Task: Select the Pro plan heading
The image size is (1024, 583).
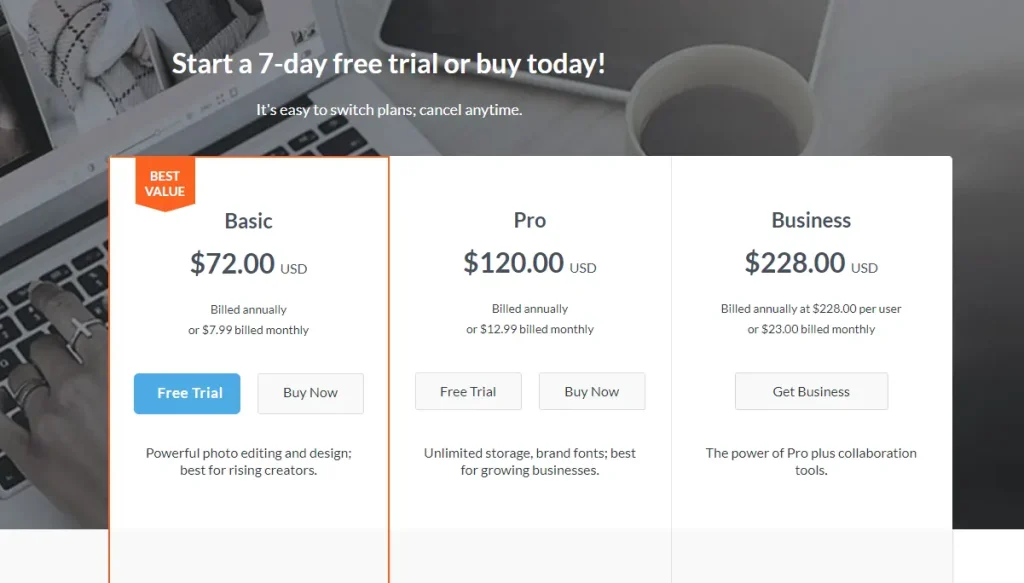Action: [529, 220]
